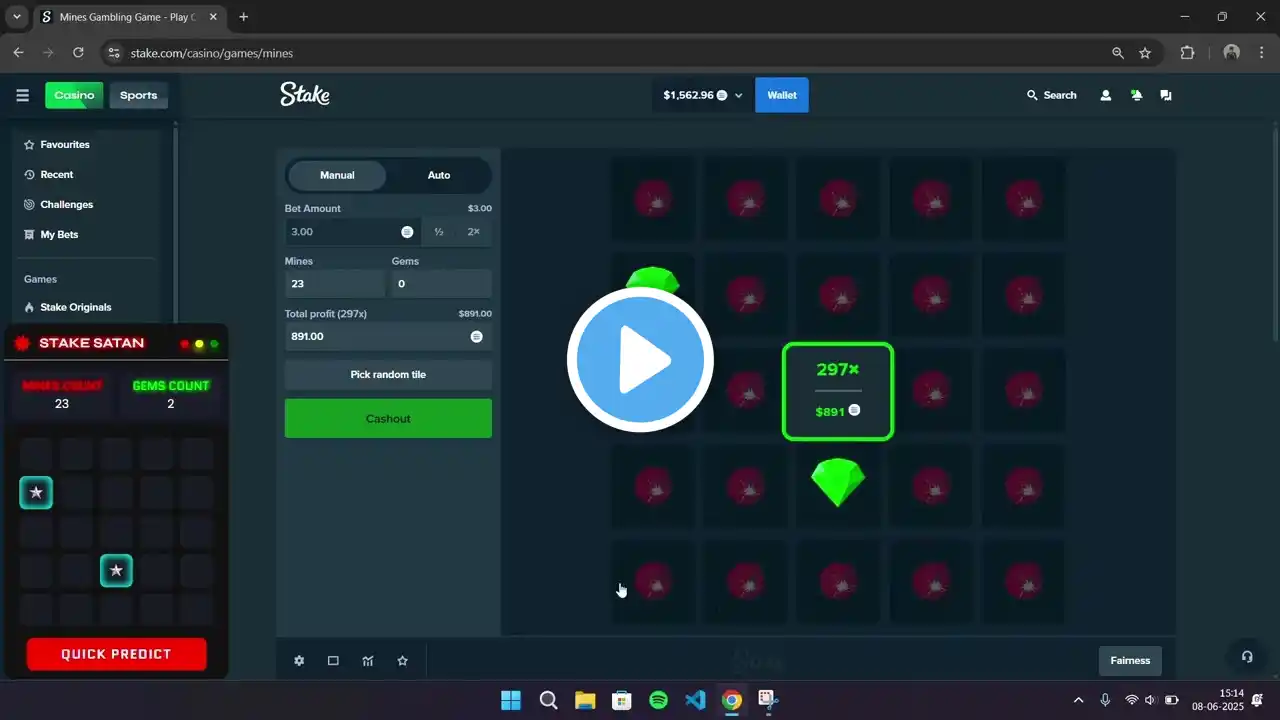Add the game to favourites with the star icon
1280x720 pixels.
tap(402, 661)
